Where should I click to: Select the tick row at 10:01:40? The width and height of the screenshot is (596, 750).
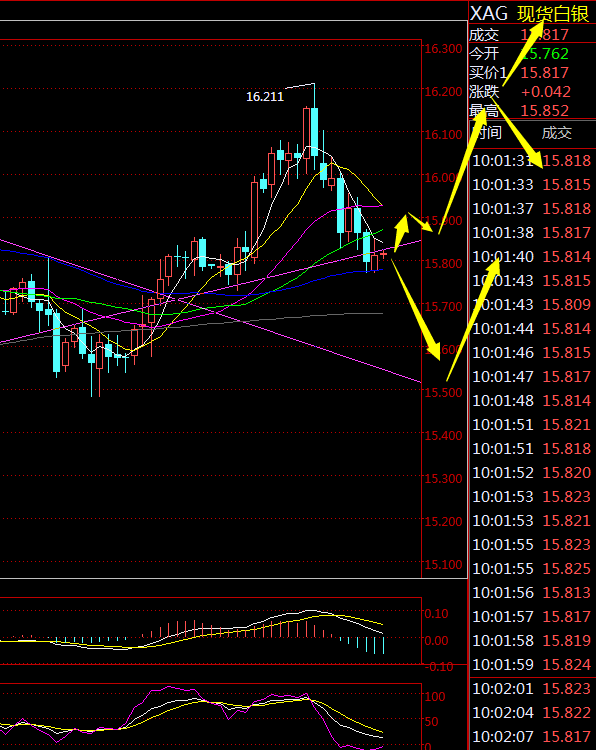click(x=531, y=257)
